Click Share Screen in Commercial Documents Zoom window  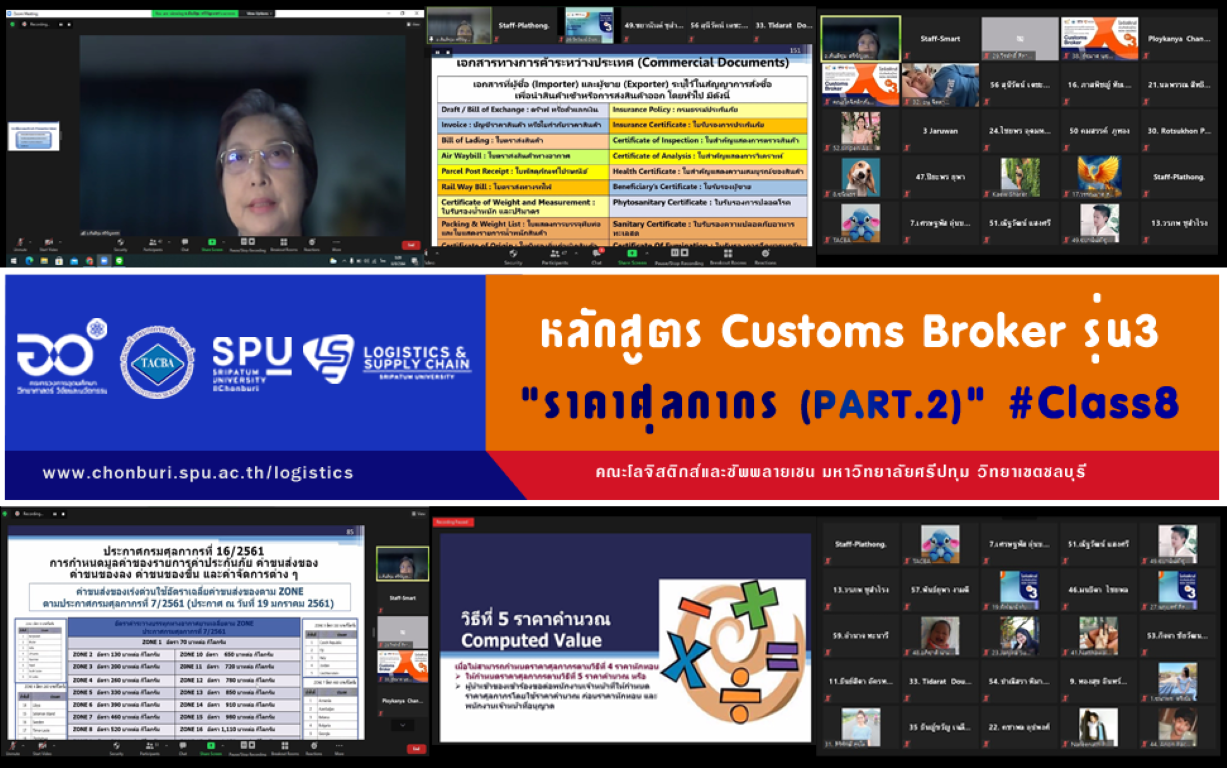point(632,258)
